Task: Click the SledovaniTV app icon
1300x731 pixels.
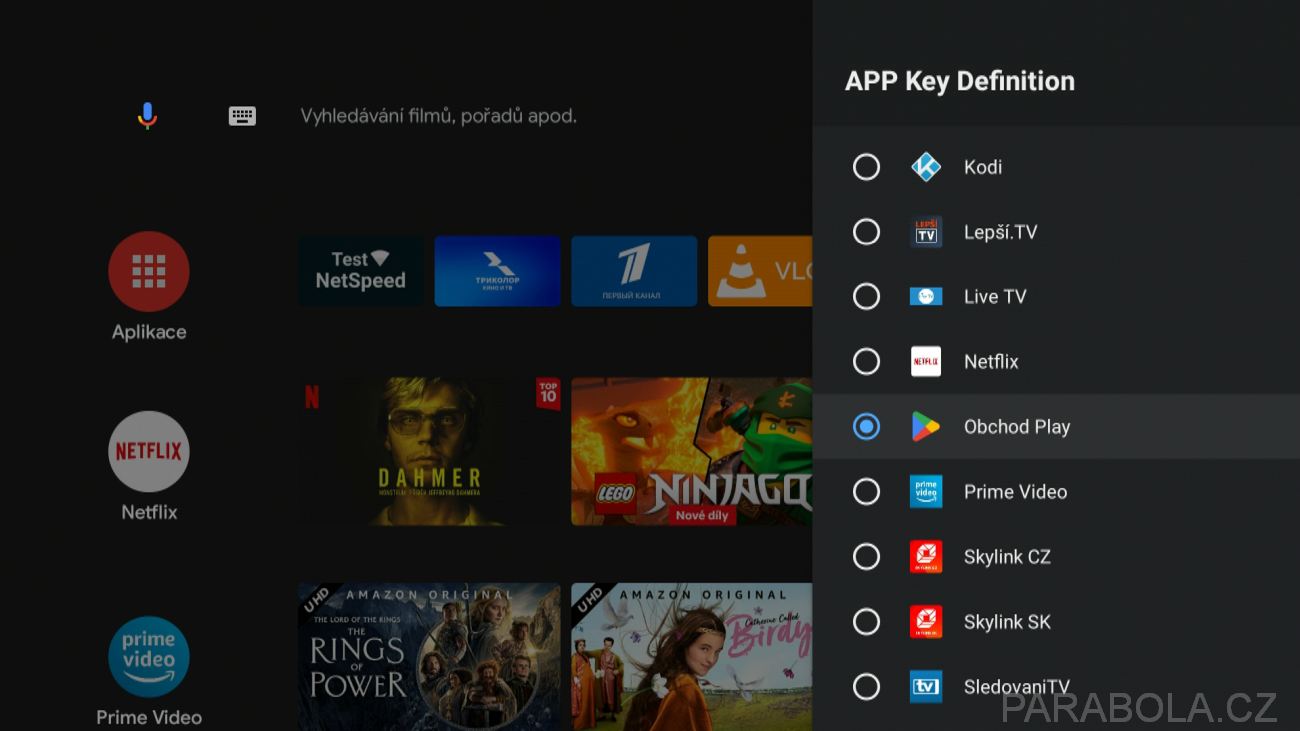Action: coord(926,687)
